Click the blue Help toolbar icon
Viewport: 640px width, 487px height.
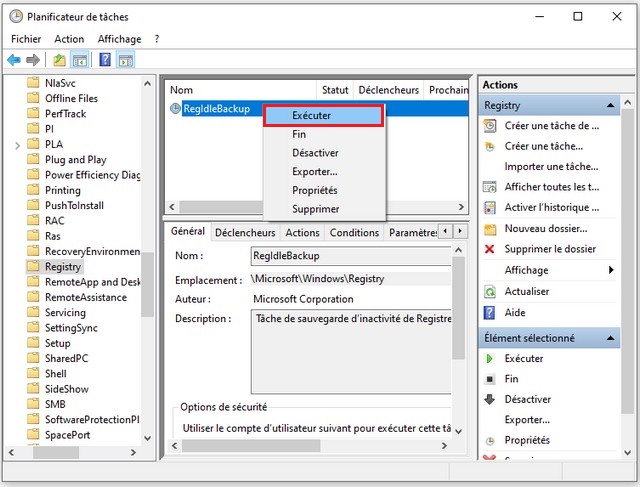click(x=105, y=60)
